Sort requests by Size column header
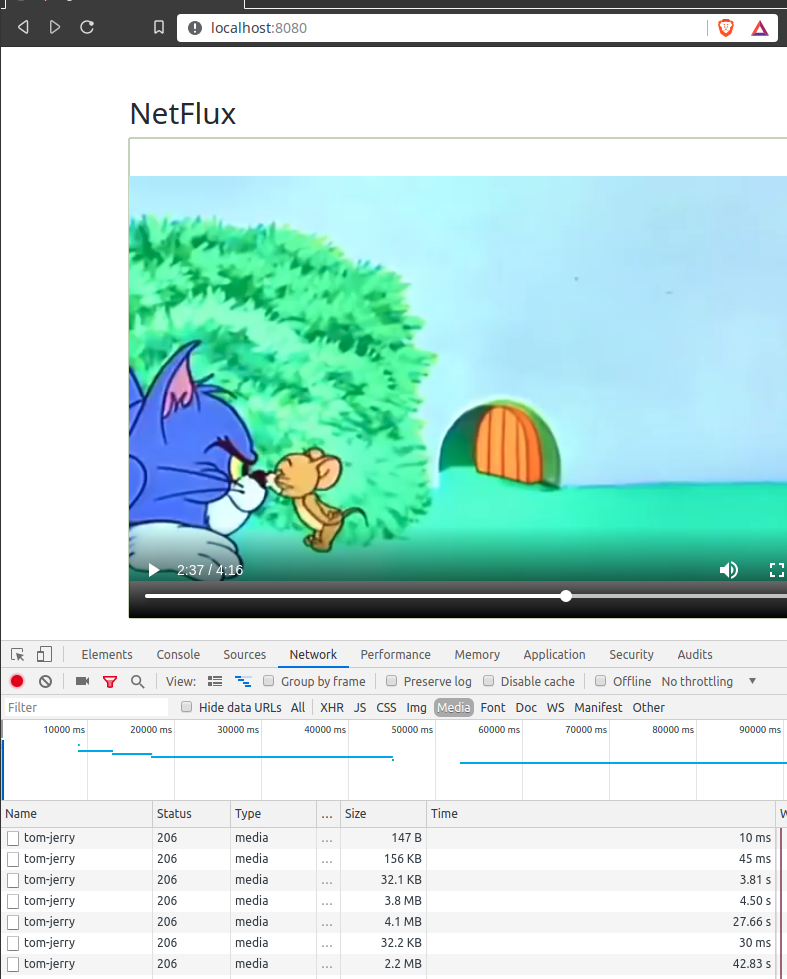Image resolution: width=787 pixels, height=979 pixels. (384, 814)
